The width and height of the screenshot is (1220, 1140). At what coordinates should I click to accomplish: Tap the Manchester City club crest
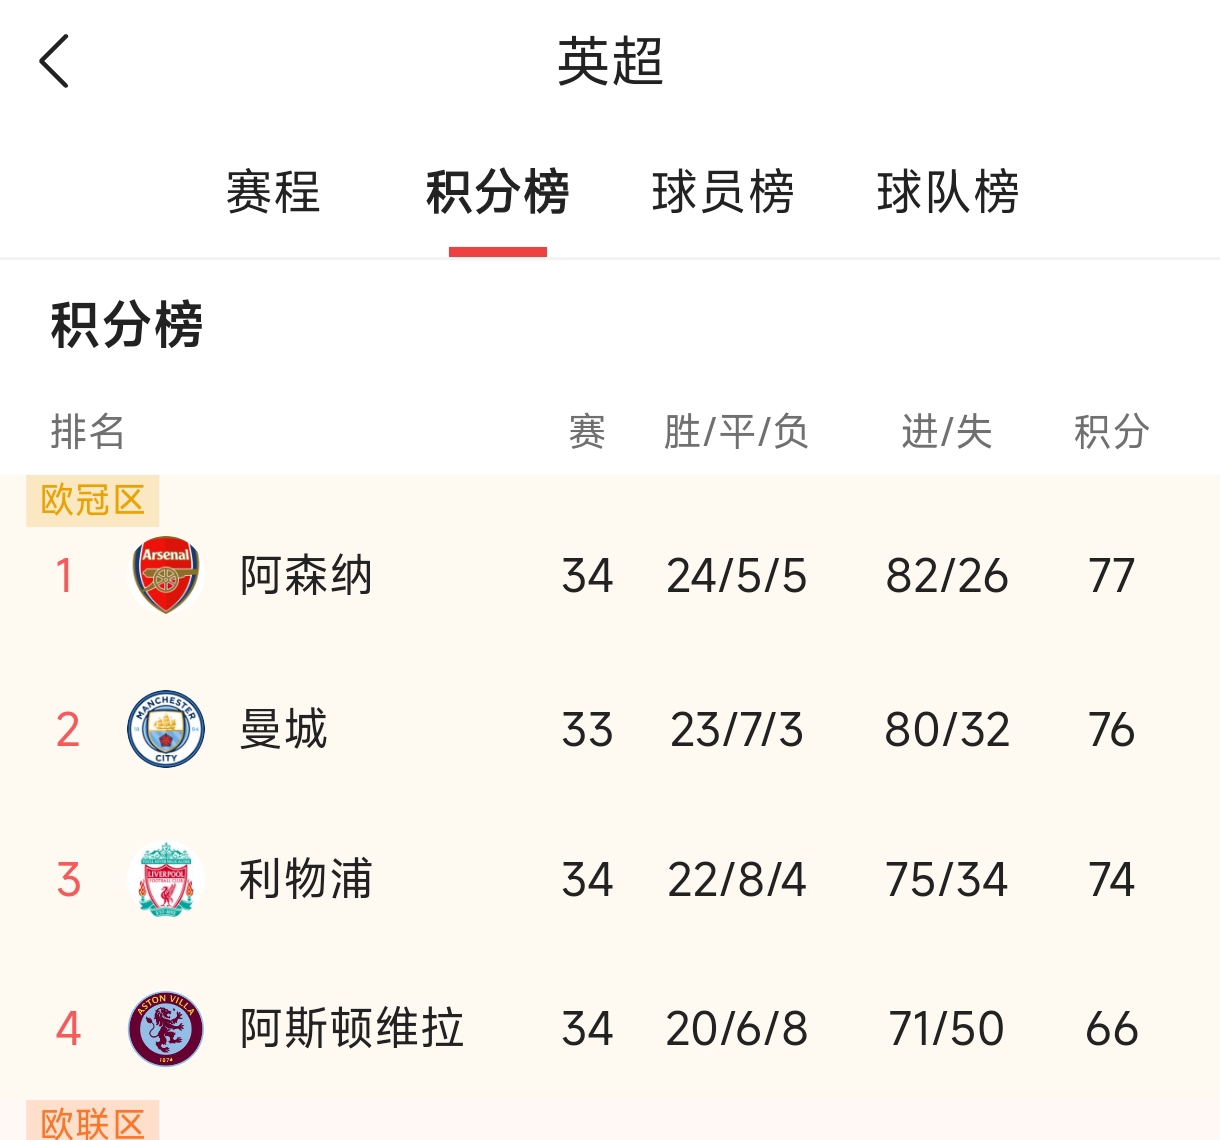166,729
